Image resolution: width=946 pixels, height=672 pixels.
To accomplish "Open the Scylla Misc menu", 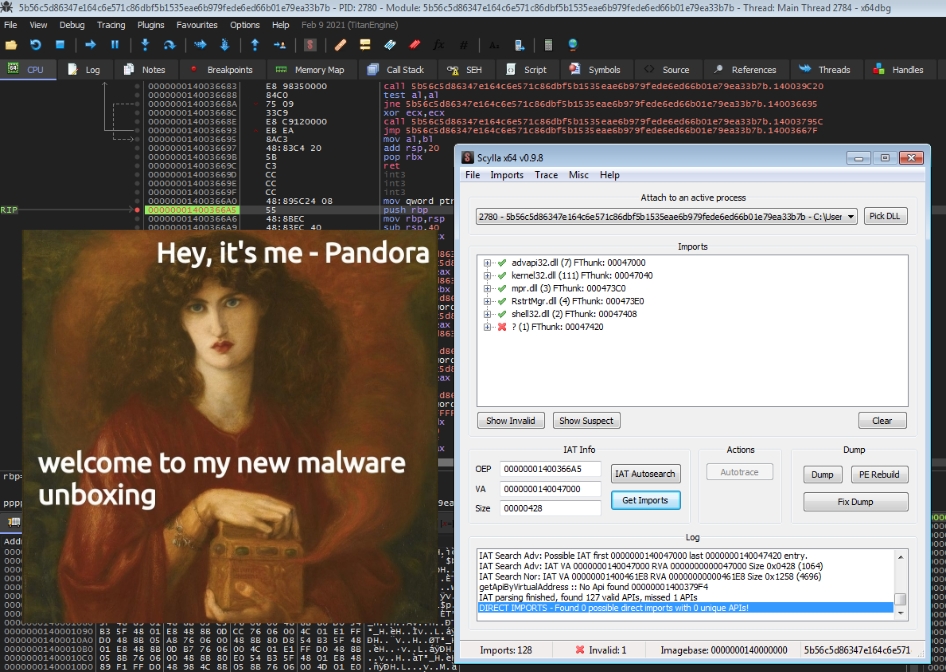I will 579,175.
